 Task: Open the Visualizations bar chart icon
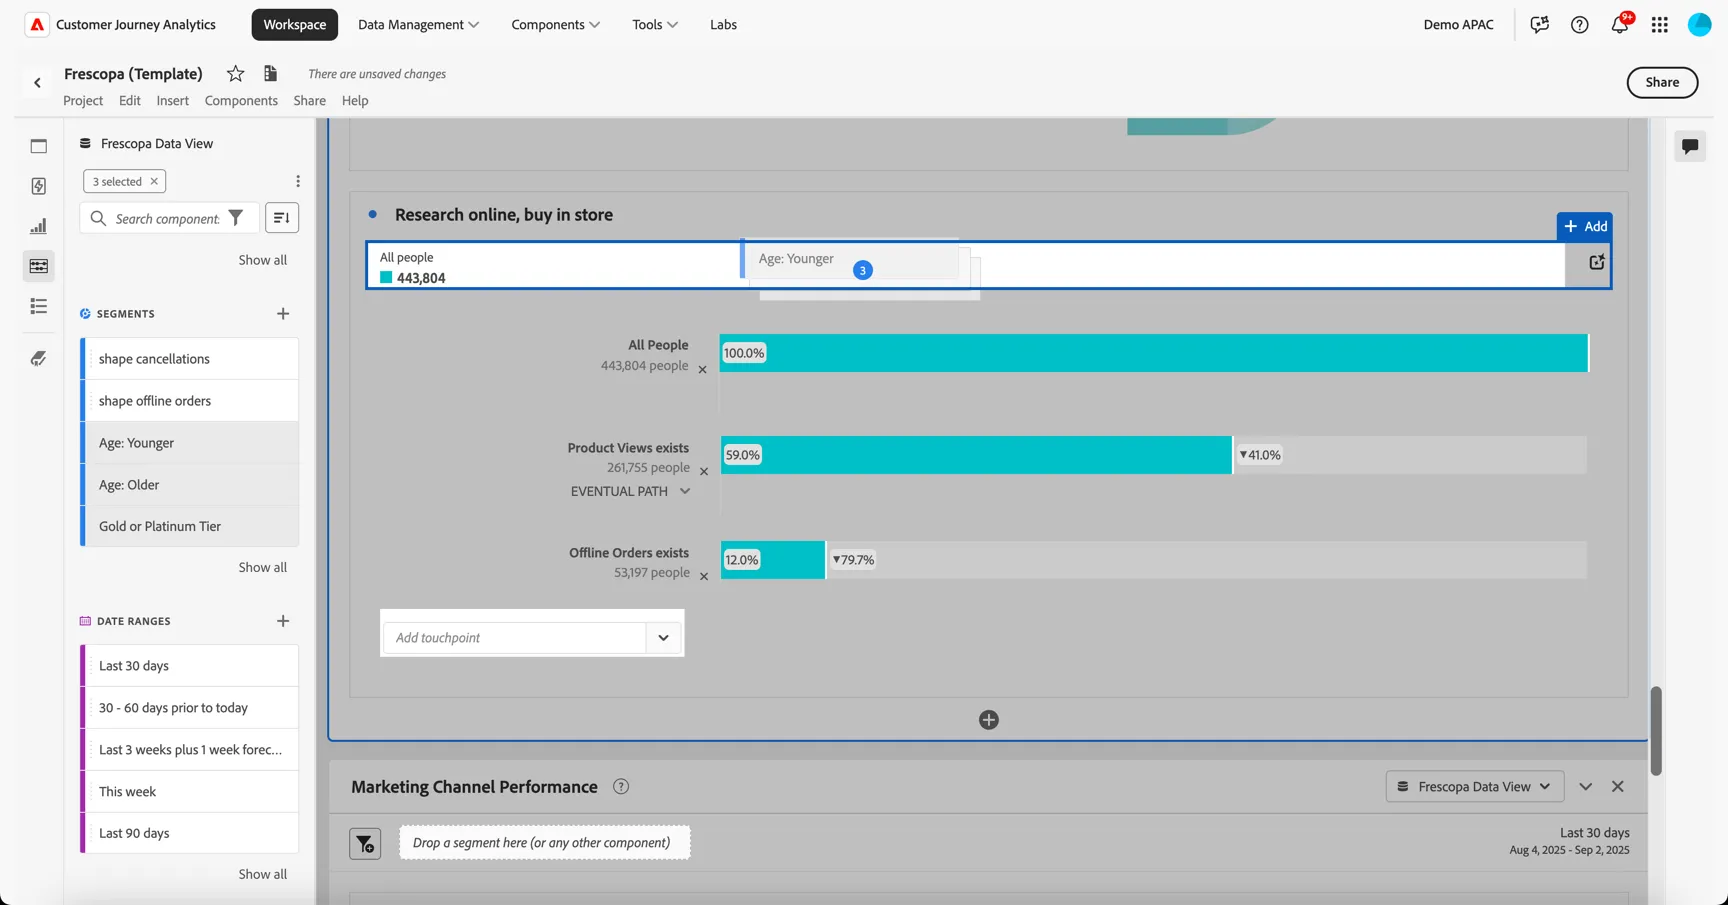coord(39,226)
